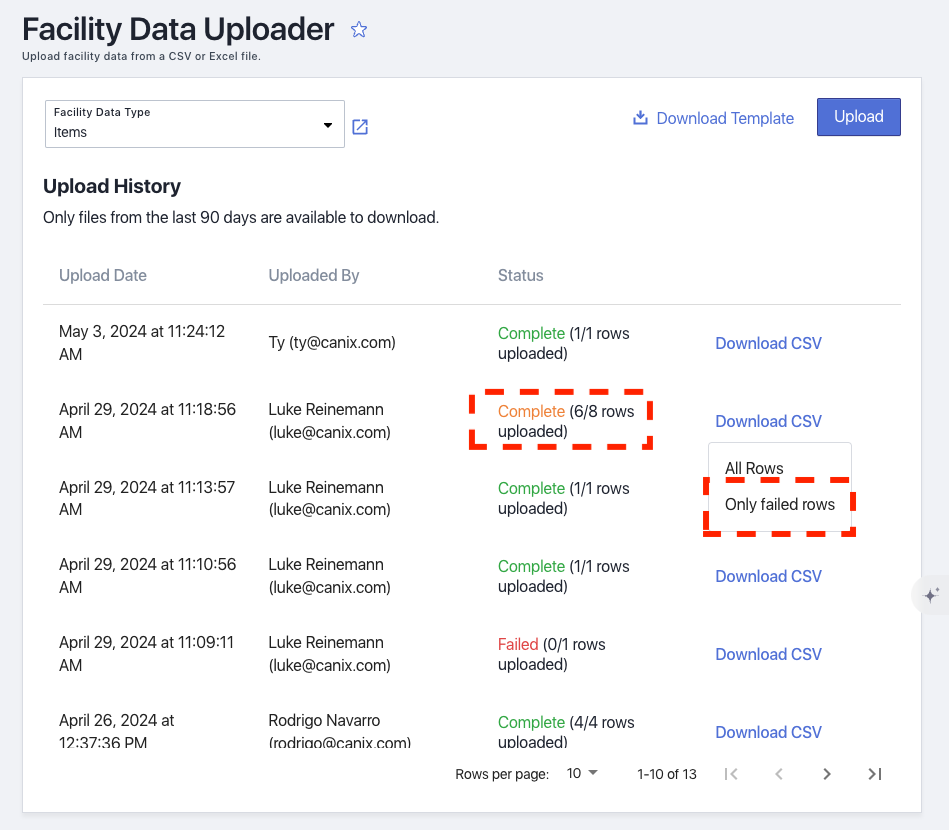Download CSV for the Failed upload row
This screenshot has width=949, height=830.
(x=768, y=653)
